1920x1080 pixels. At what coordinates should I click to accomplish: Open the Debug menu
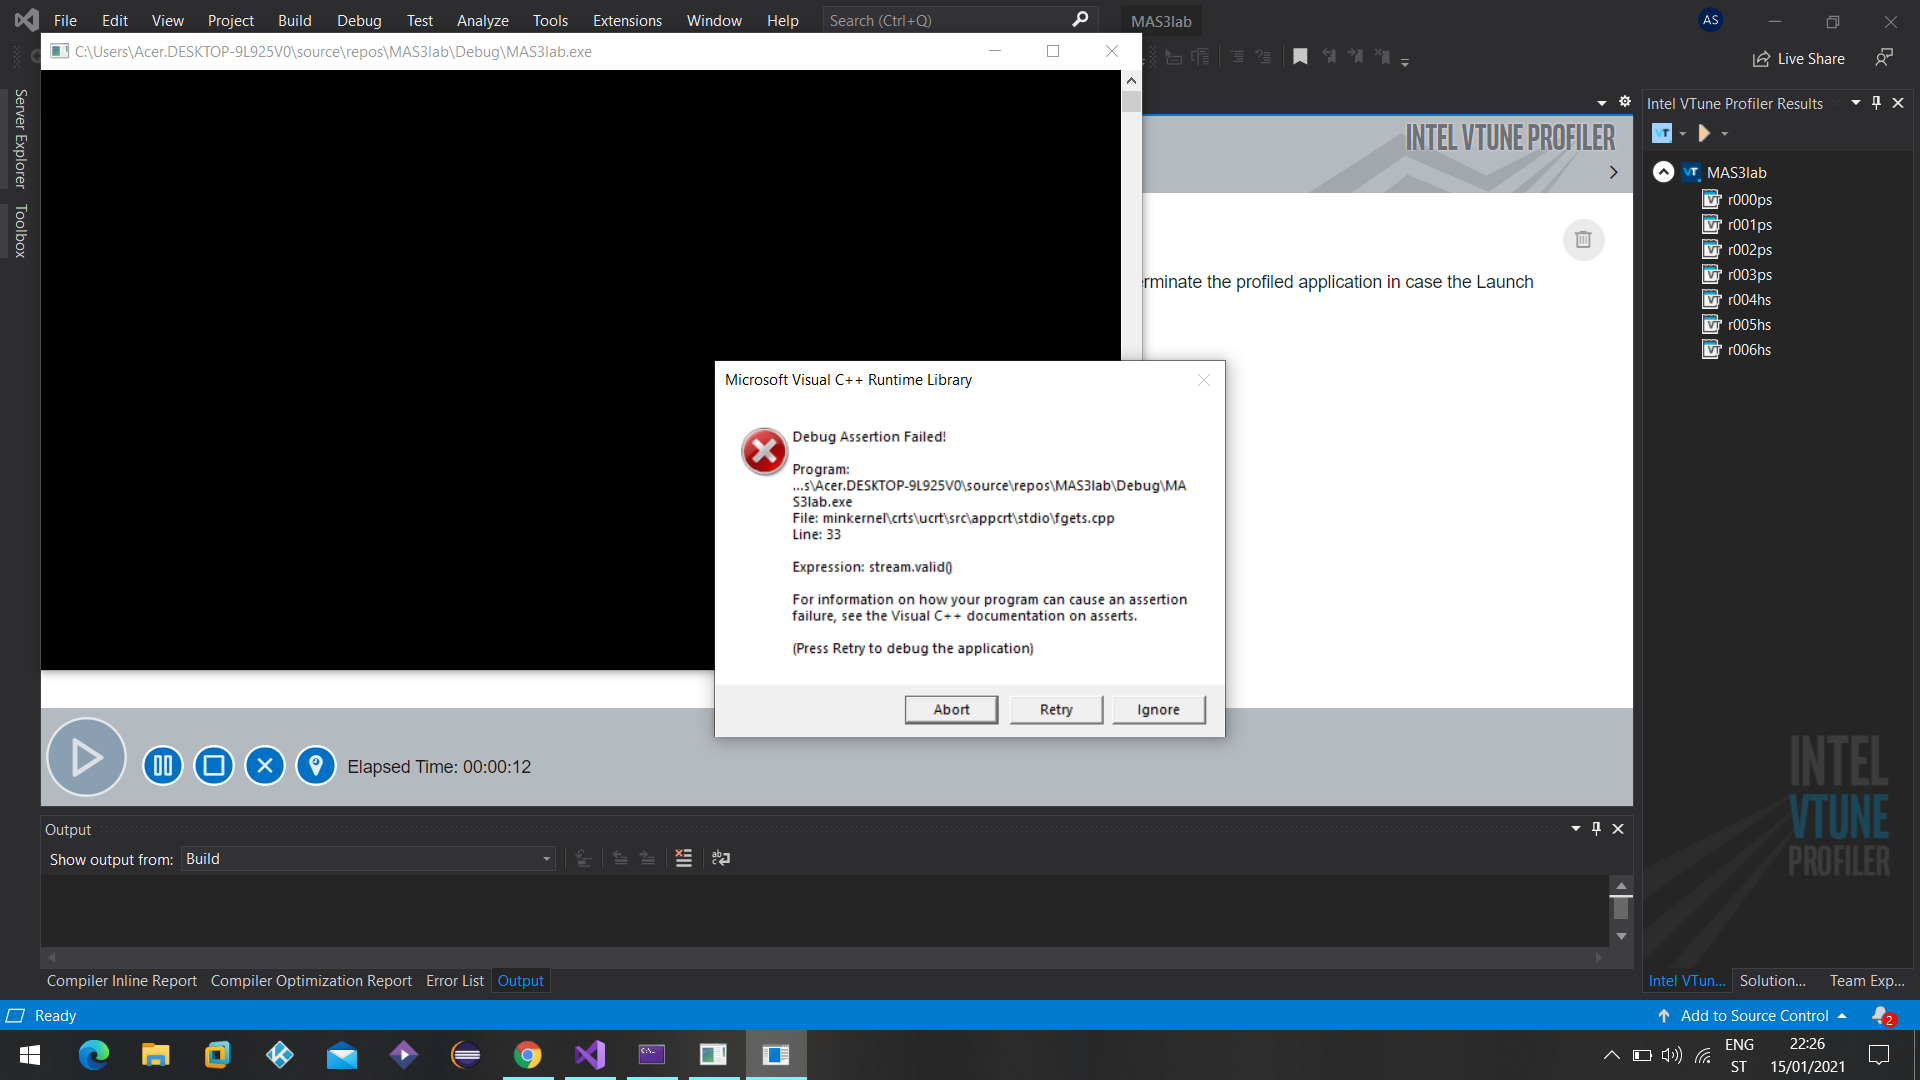click(x=359, y=20)
